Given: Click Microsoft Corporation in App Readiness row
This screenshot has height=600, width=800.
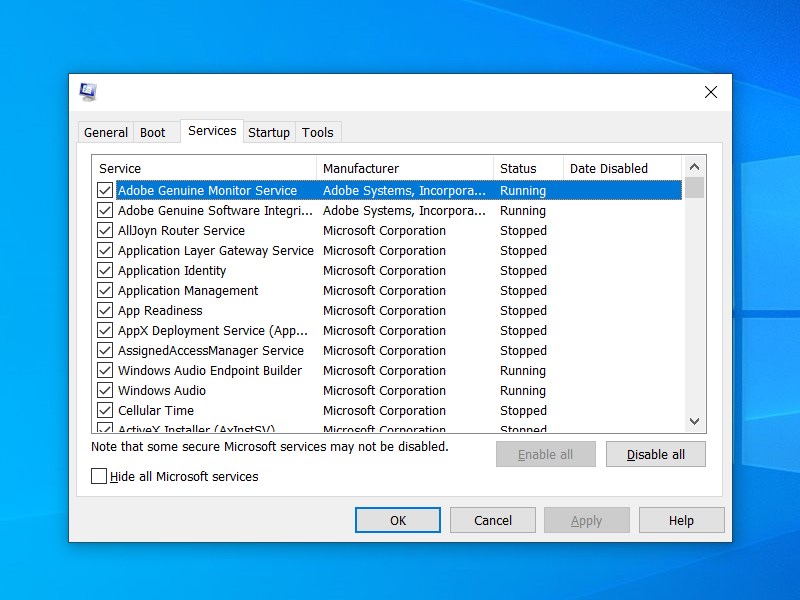Looking at the screenshot, I should pyautogui.click(x=384, y=311).
